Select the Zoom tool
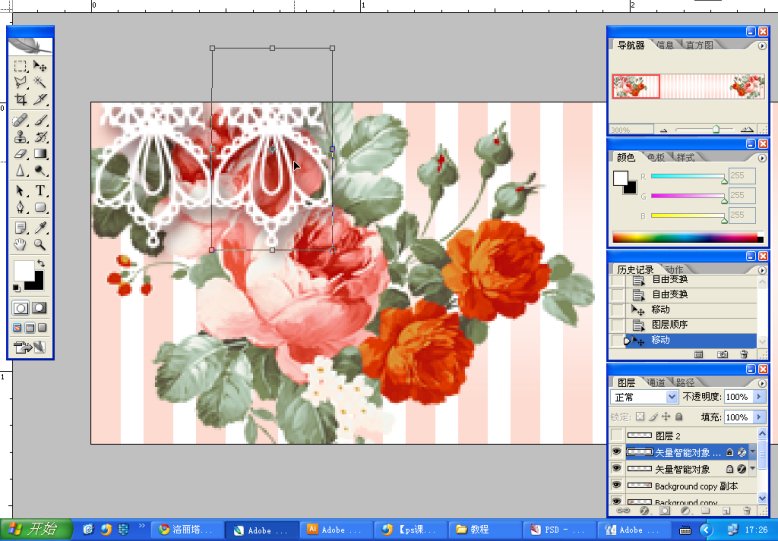The width and height of the screenshot is (778, 541). point(40,244)
